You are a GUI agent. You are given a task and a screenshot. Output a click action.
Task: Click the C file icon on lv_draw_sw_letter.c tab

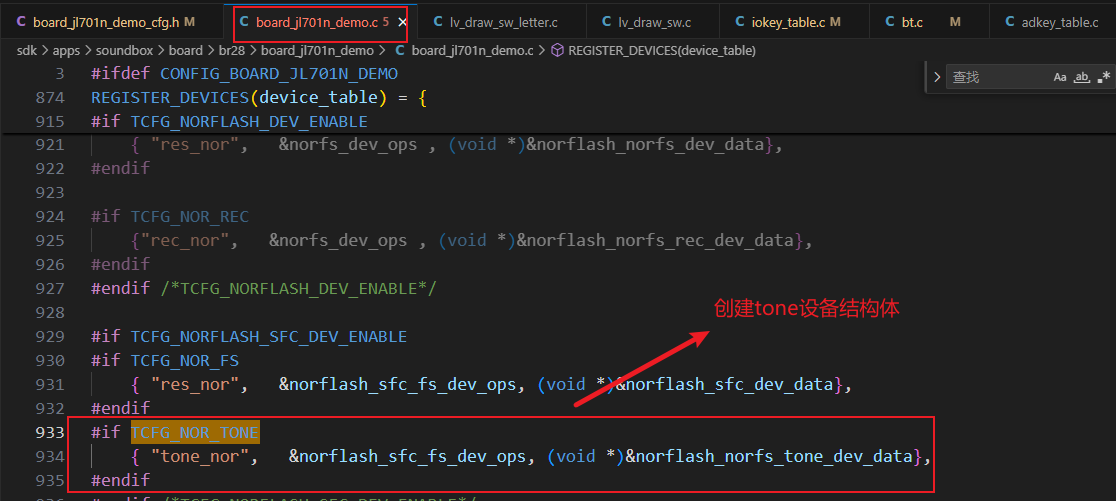point(438,22)
